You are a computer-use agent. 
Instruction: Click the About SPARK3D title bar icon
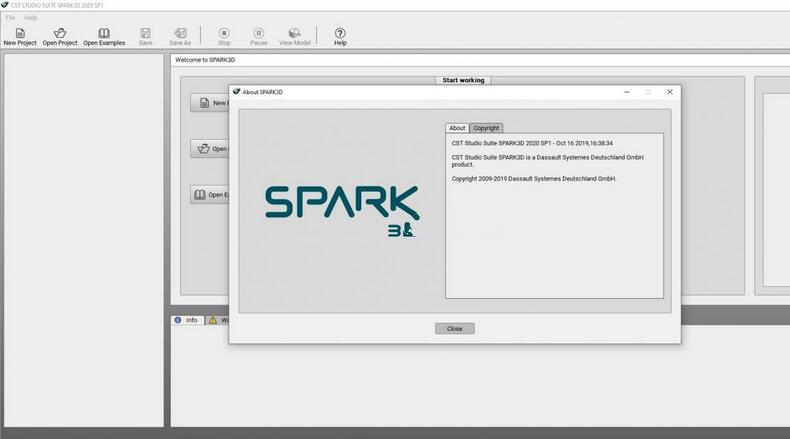point(236,92)
